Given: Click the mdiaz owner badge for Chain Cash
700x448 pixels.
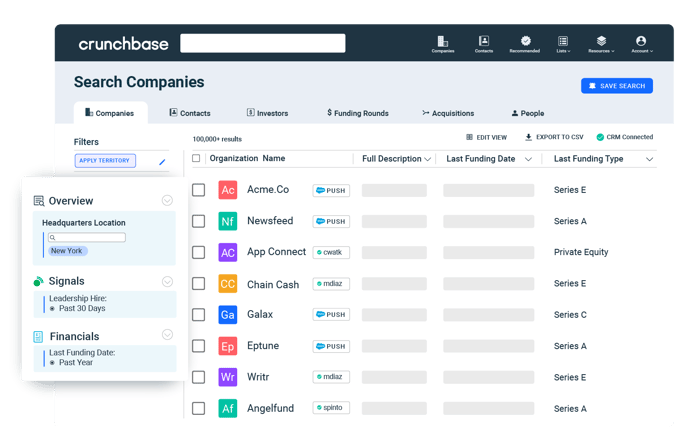Looking at the screenshot, I should click(x=331, y=283).
